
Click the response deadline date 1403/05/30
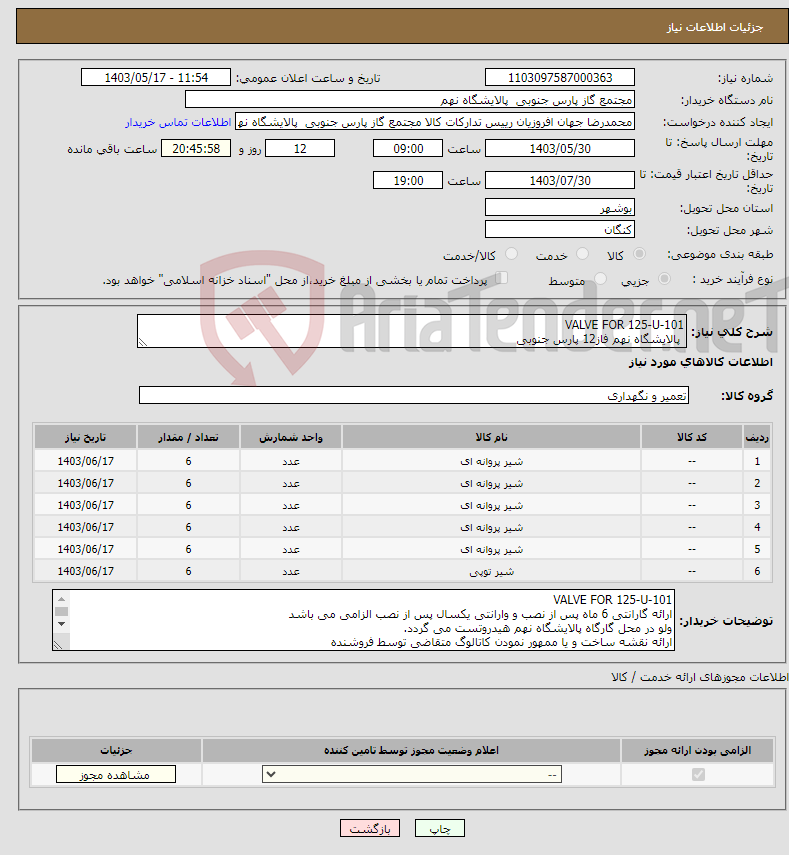tap(559, 148)
